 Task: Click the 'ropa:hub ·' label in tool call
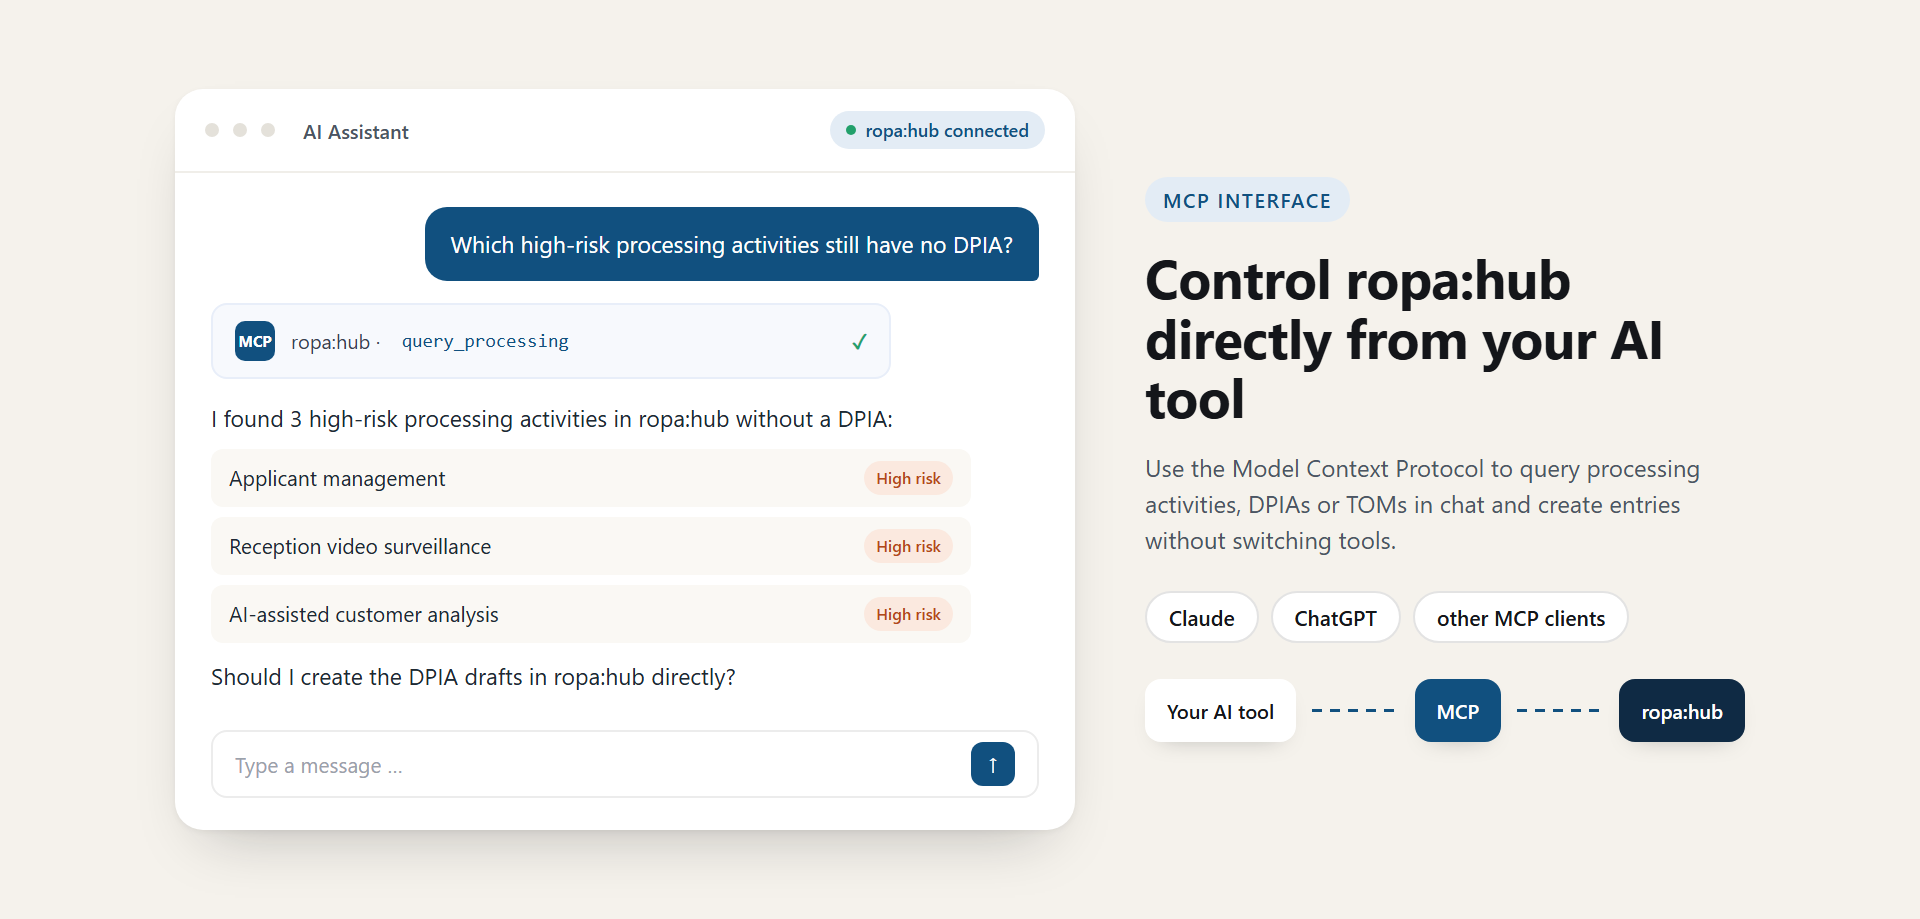coord(335,342)
